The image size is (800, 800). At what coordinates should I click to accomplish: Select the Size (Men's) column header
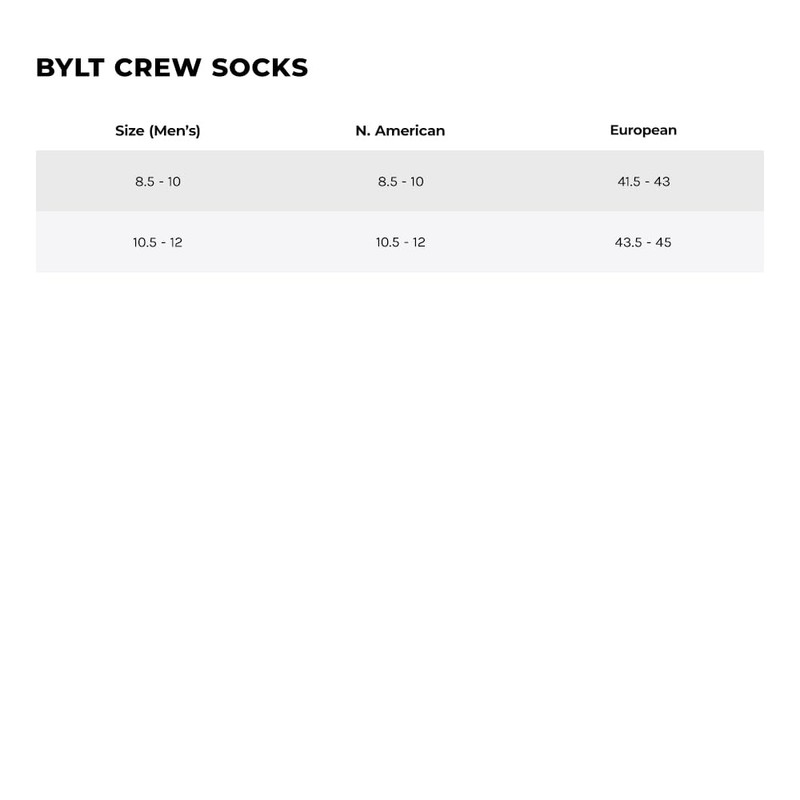click(x=158, y=131)
